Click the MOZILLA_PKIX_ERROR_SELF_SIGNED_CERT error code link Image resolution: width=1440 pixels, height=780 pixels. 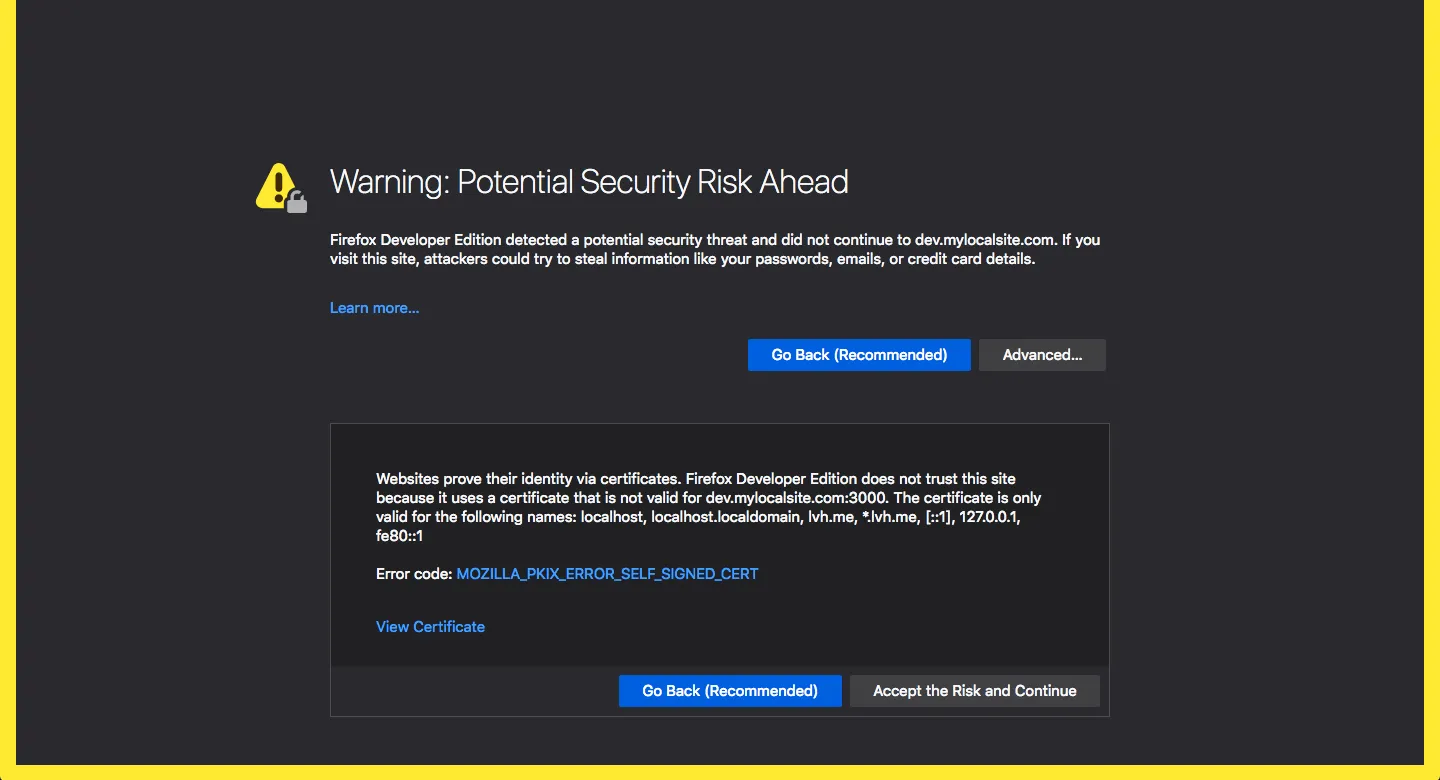[x=607, y=574]
